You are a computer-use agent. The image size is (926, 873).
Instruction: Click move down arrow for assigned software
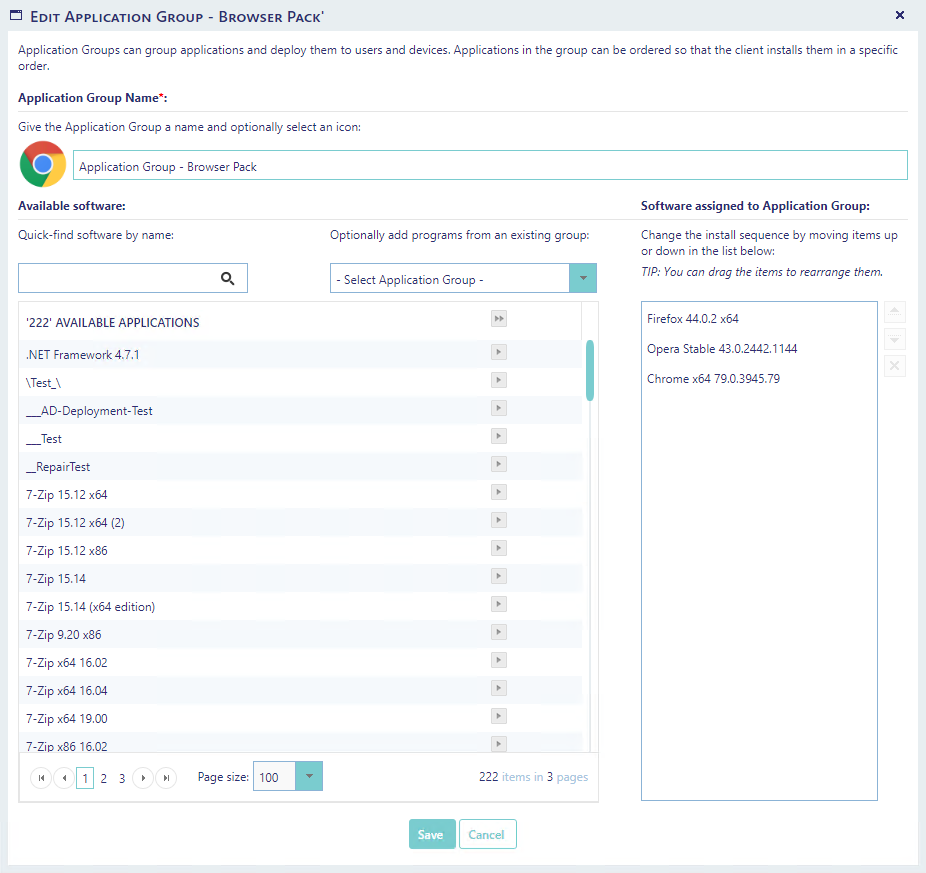pyautogui.click(x=895, y=339)
